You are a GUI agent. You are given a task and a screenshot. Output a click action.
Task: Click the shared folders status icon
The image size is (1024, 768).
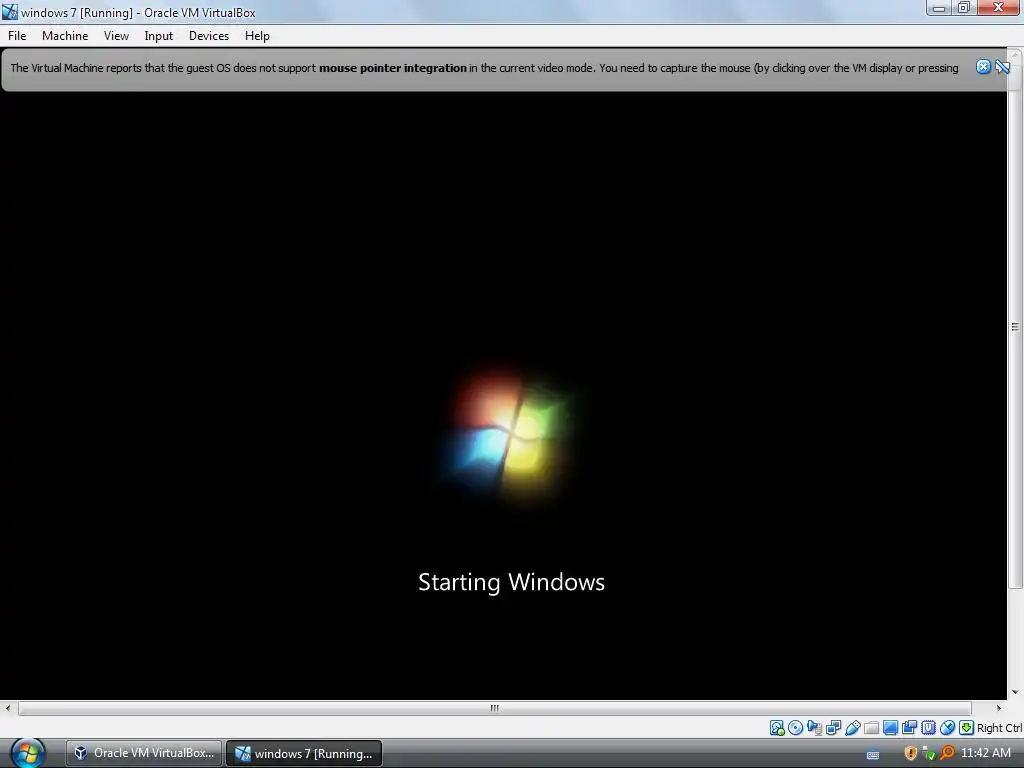(872, 728)
